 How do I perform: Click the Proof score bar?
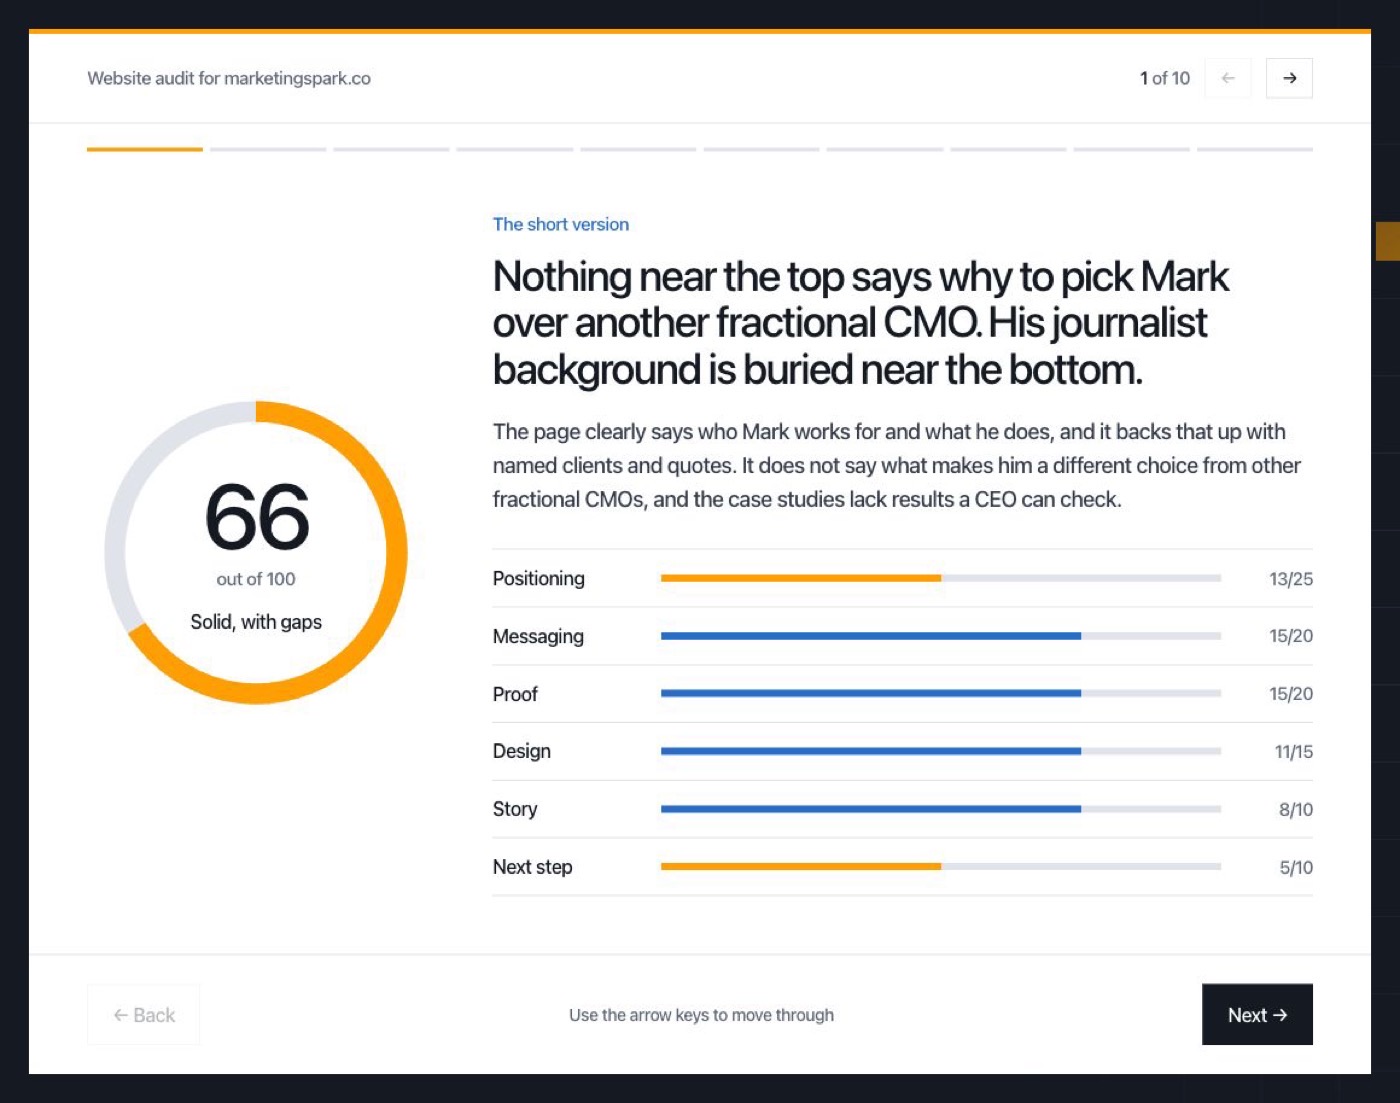click(941, 693)
